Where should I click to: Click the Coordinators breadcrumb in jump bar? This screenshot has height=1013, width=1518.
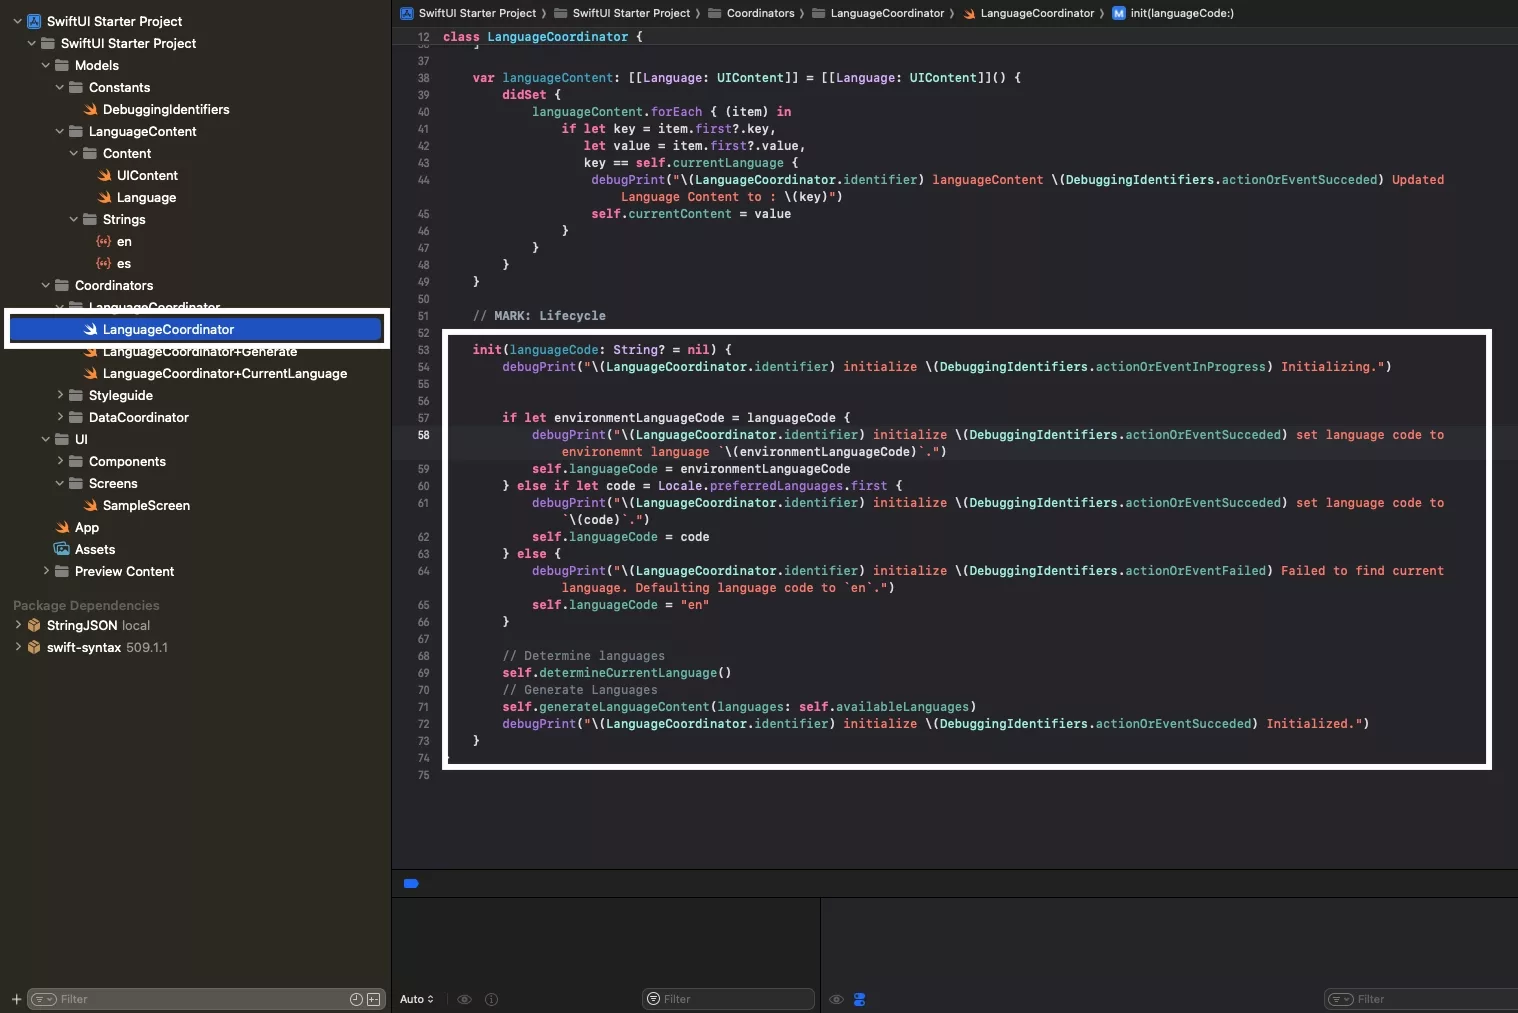pos(751,13)
